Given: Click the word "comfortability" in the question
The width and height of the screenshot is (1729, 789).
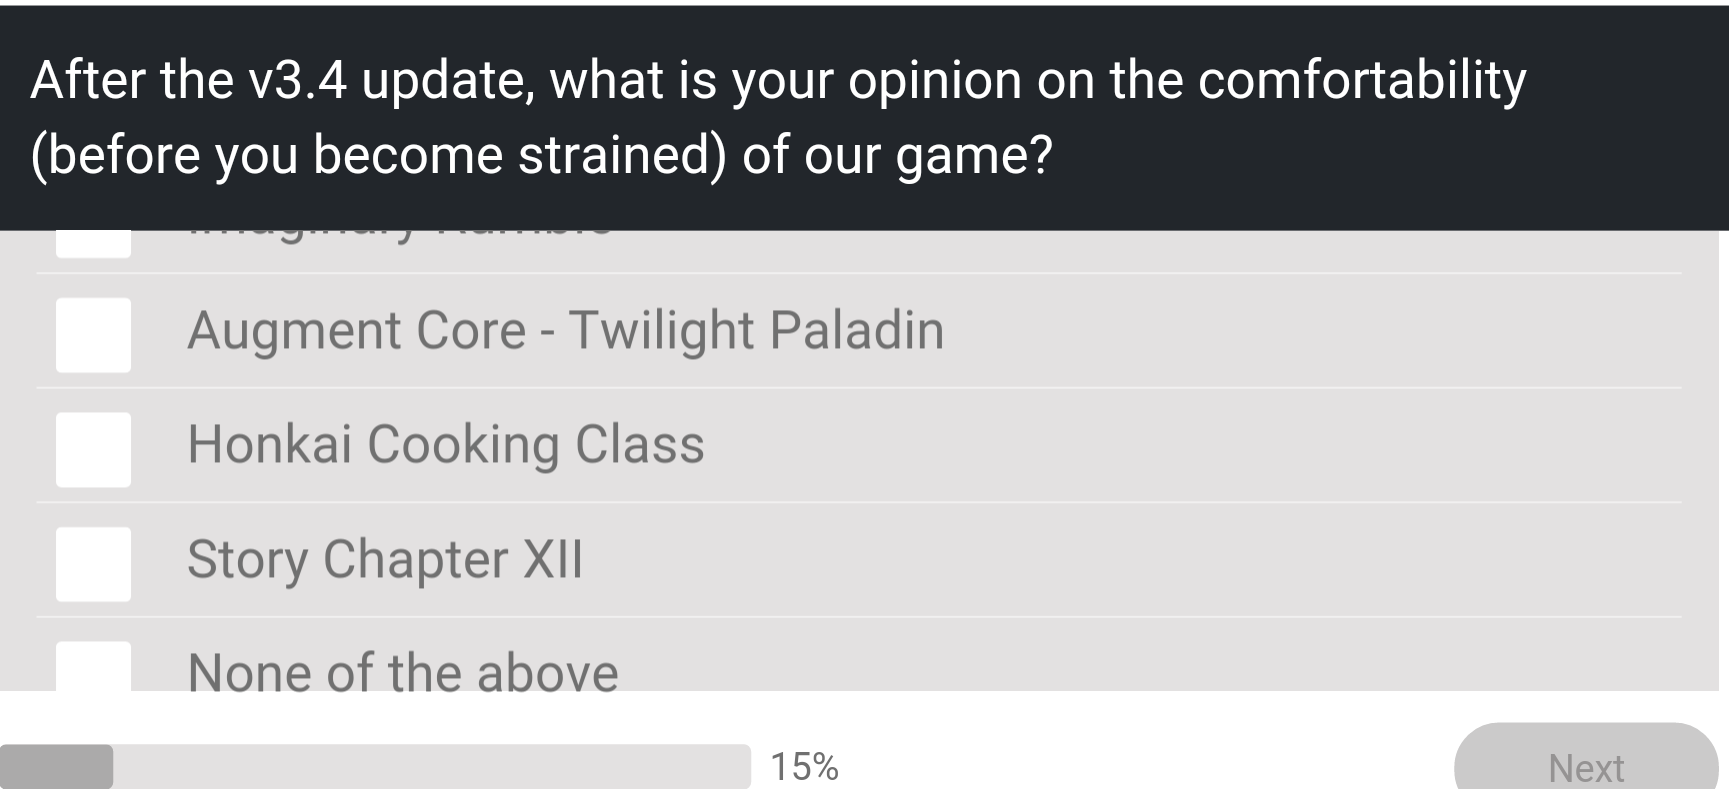Looking at the screenshot, I should pos(1362,81).
